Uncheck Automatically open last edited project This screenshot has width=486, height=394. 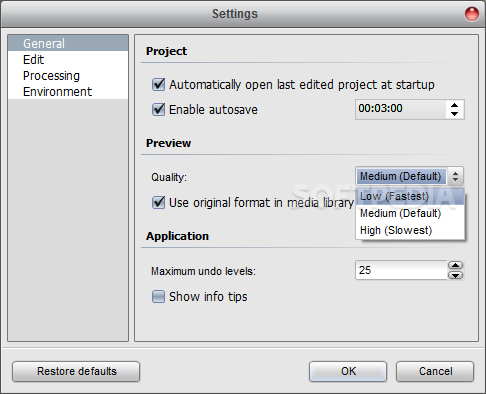pos(158,85)
